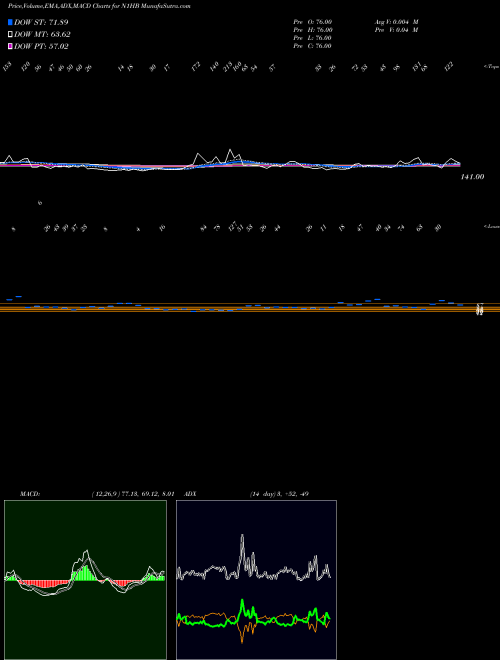The height and width of the screenshot is (660, 500).
Task: Click the 'ADX' panel heading
Action: (190, 494)
